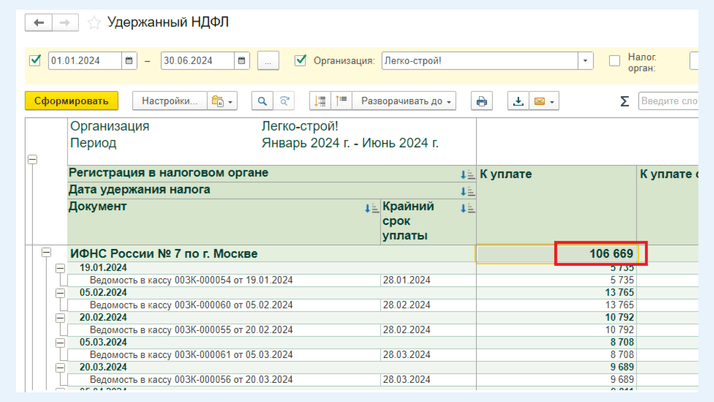Enable the Налог. орган checkbox
This screenshot has height=402, width=714.
pos(615,61)
